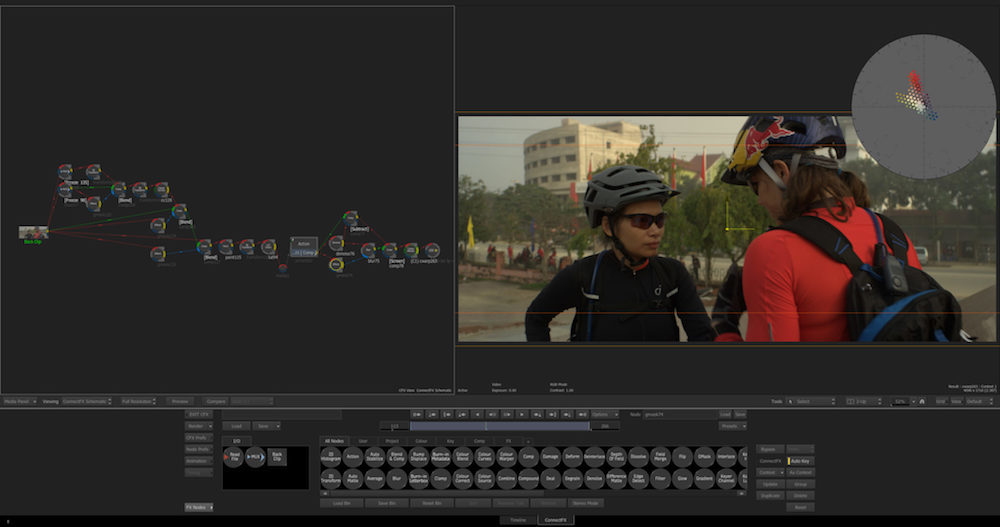Pick the Colour Blend node

(462, 456)
